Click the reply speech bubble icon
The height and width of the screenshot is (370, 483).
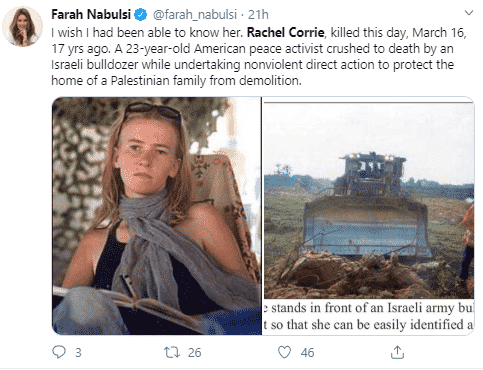tap(59, 352)
